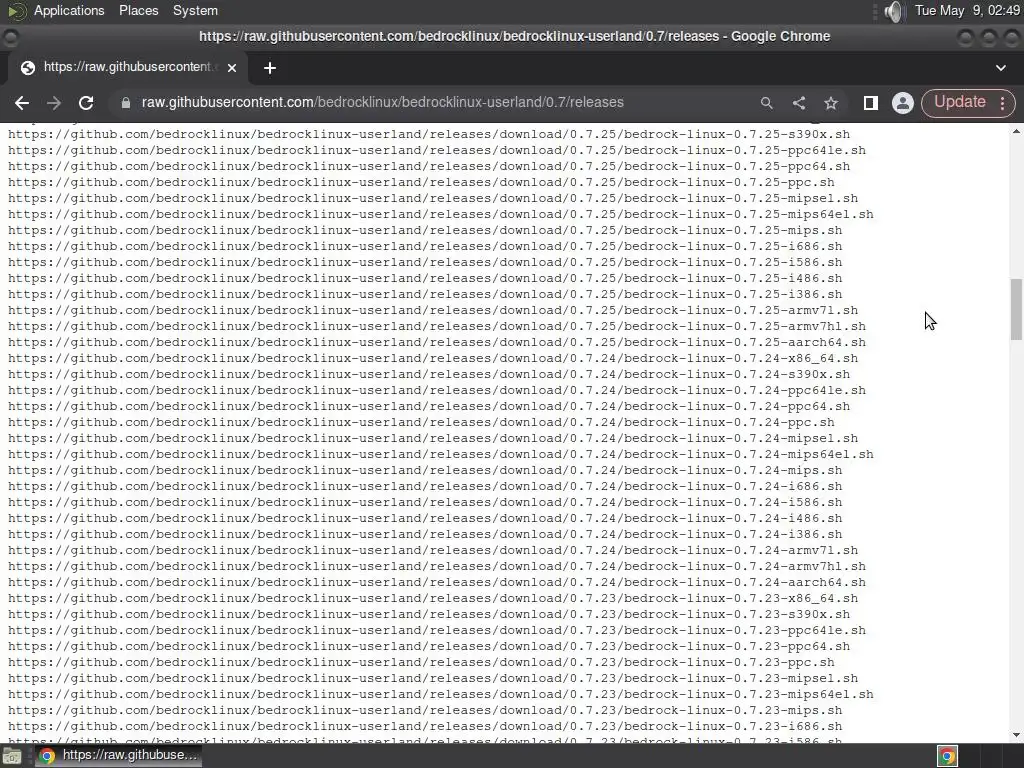Click the 0.7.24-i386.sh URL line
Viewport: 1024px width, 768px height.
(425, 534)
